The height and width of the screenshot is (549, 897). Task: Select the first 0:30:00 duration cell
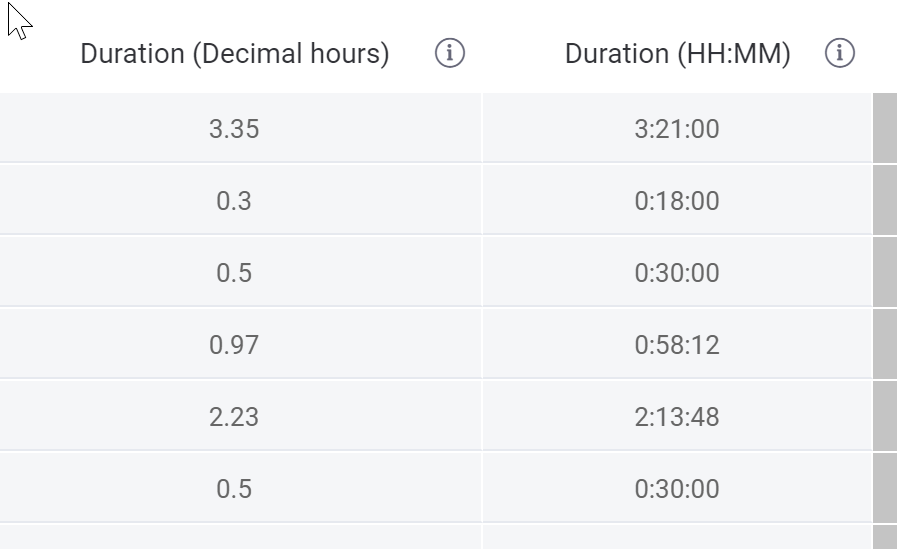tap(677, 272)
